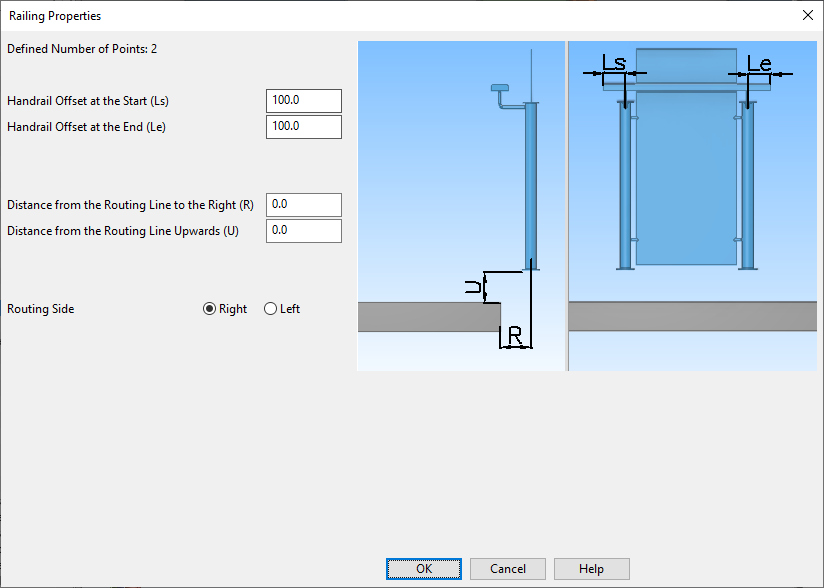Click 'Distance from the Routing Line Upwards (U)' label

[123, 231]
